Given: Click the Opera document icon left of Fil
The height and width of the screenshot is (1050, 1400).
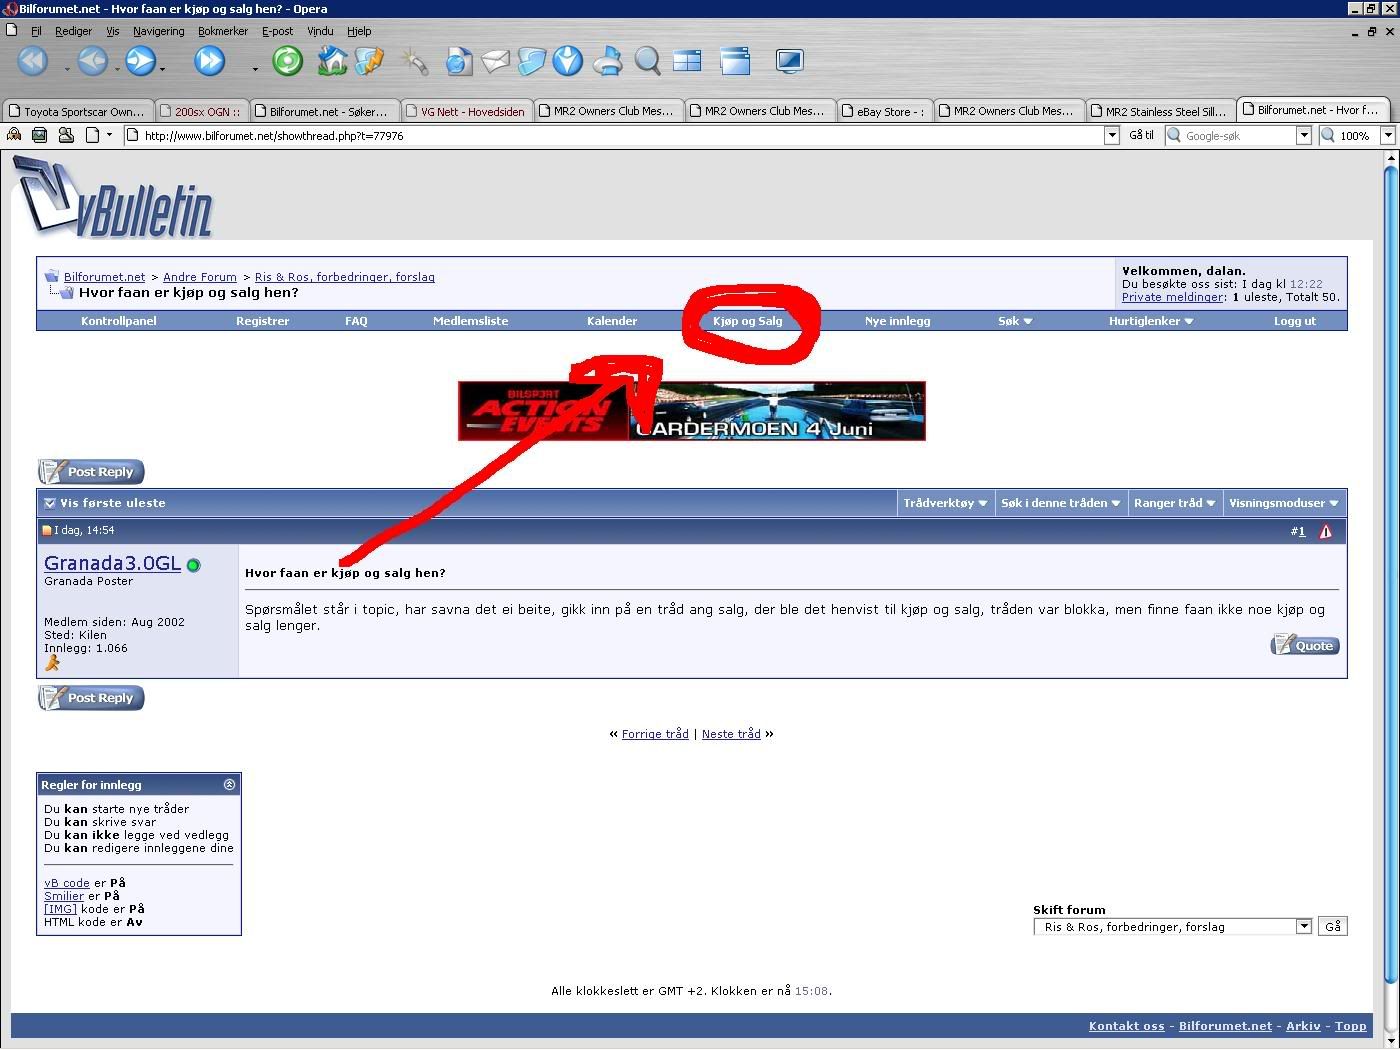Looking at the screenshot, I should point(12,31).
